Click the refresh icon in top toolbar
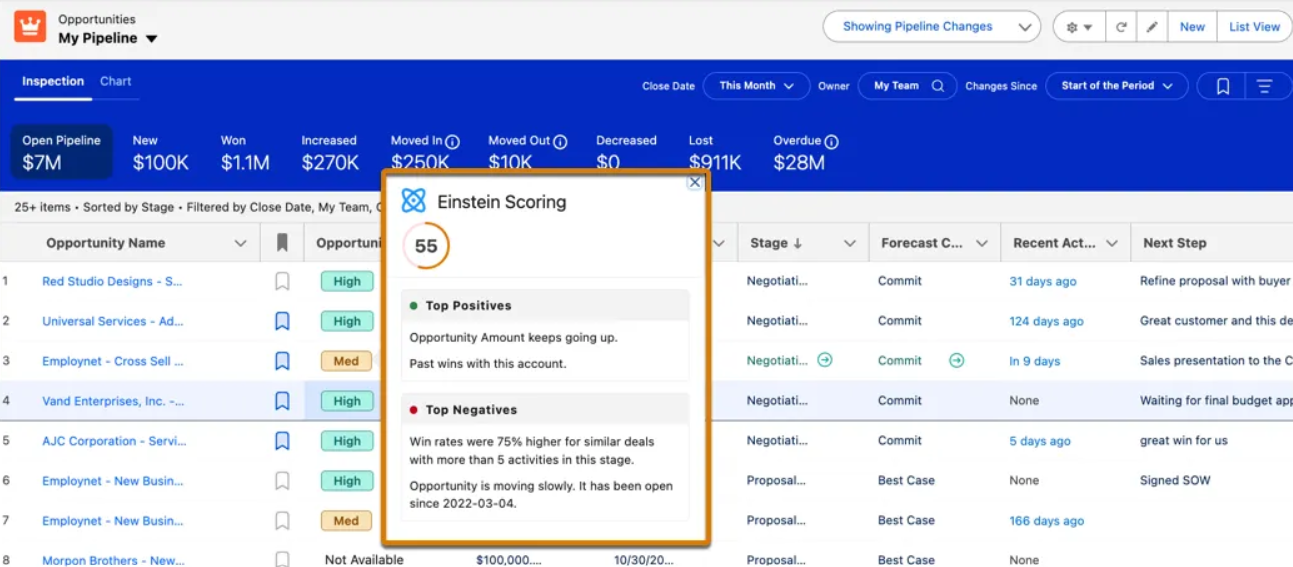 (1121, 27)
